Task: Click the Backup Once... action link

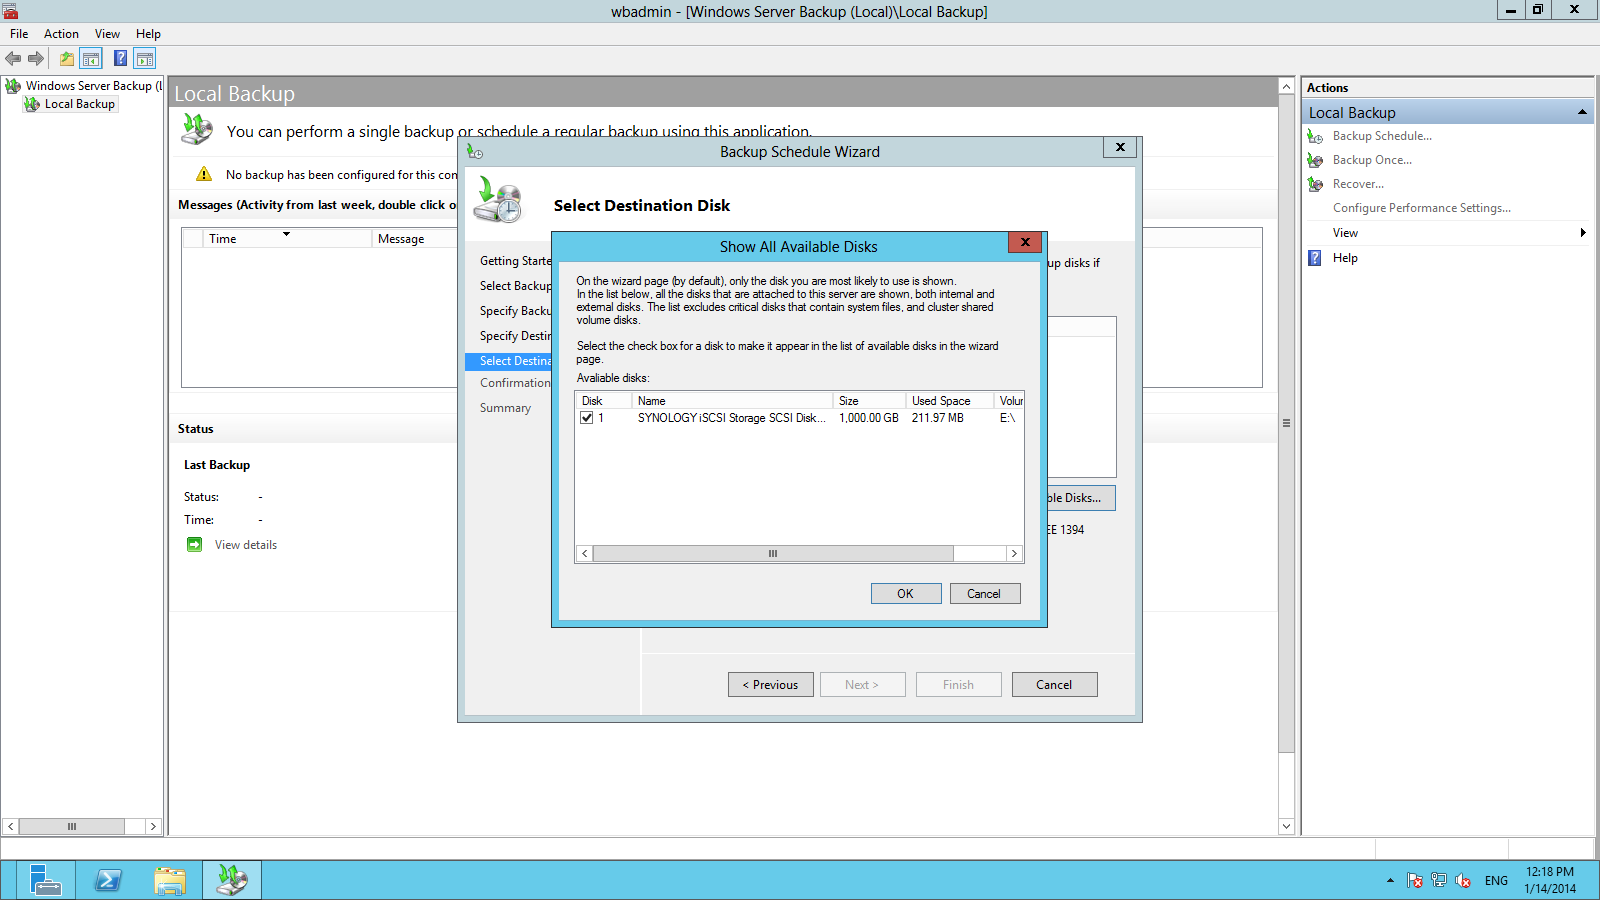Action: click(x=1372, y=160)
